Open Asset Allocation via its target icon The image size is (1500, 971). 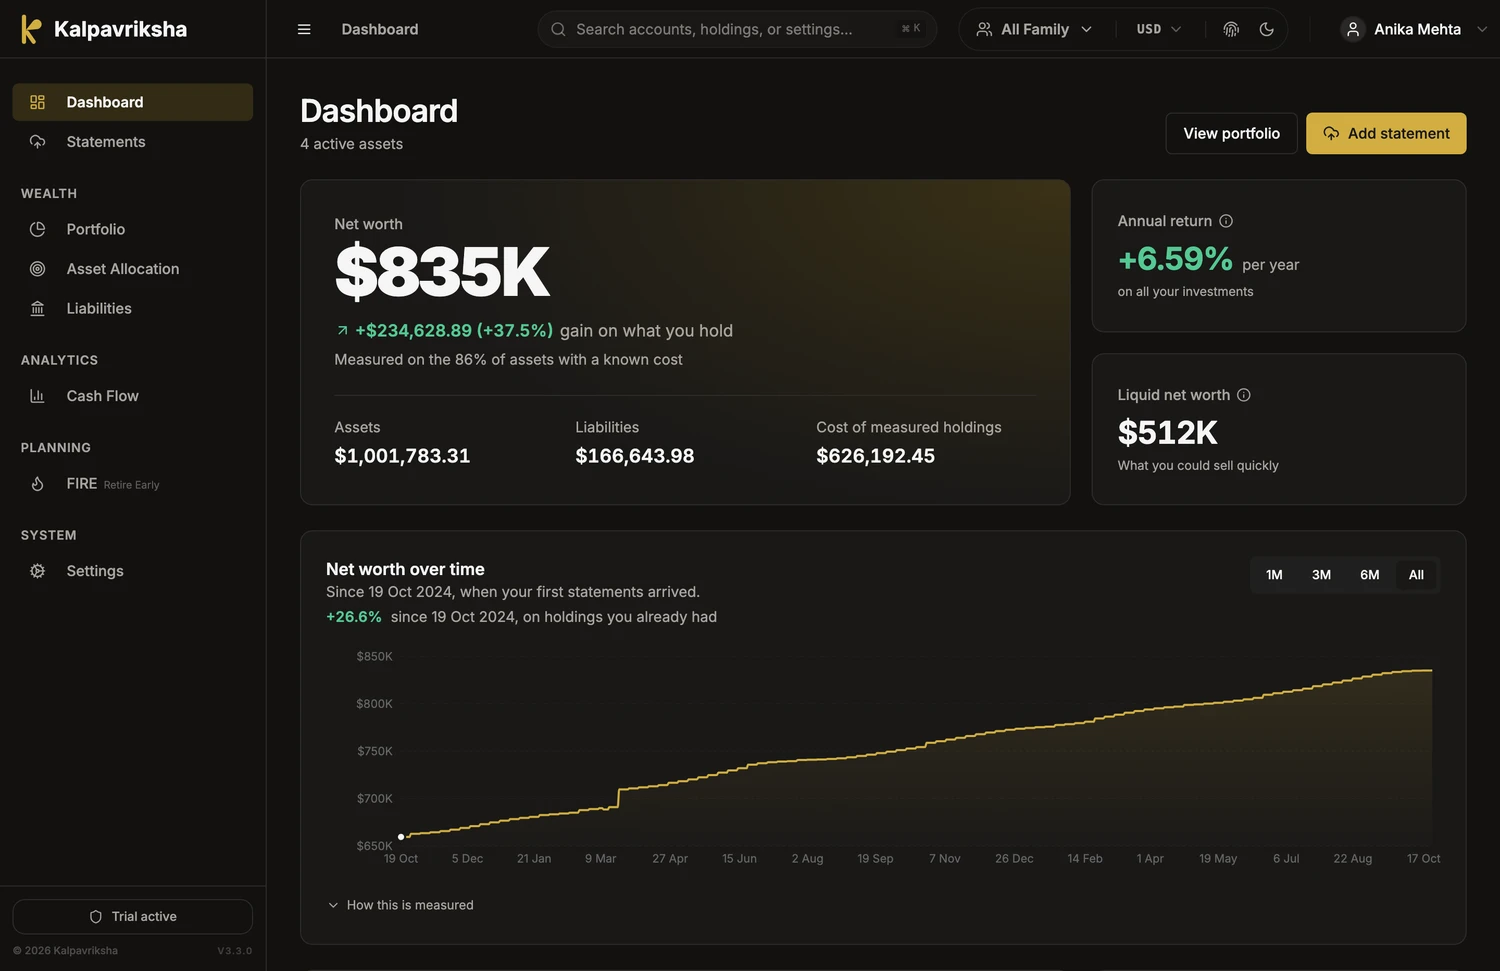point(38,269)
